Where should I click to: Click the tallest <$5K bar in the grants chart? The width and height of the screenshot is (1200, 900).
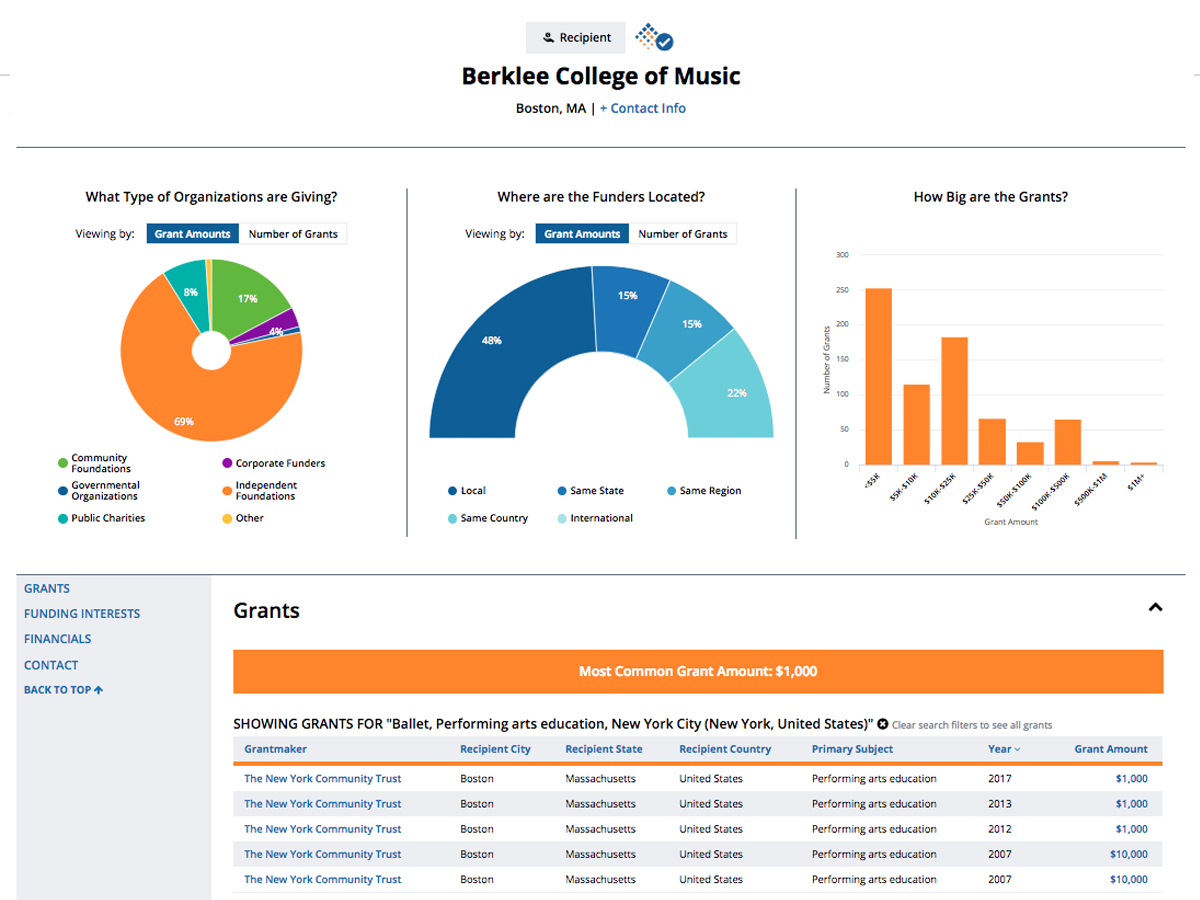pos(879,376)
